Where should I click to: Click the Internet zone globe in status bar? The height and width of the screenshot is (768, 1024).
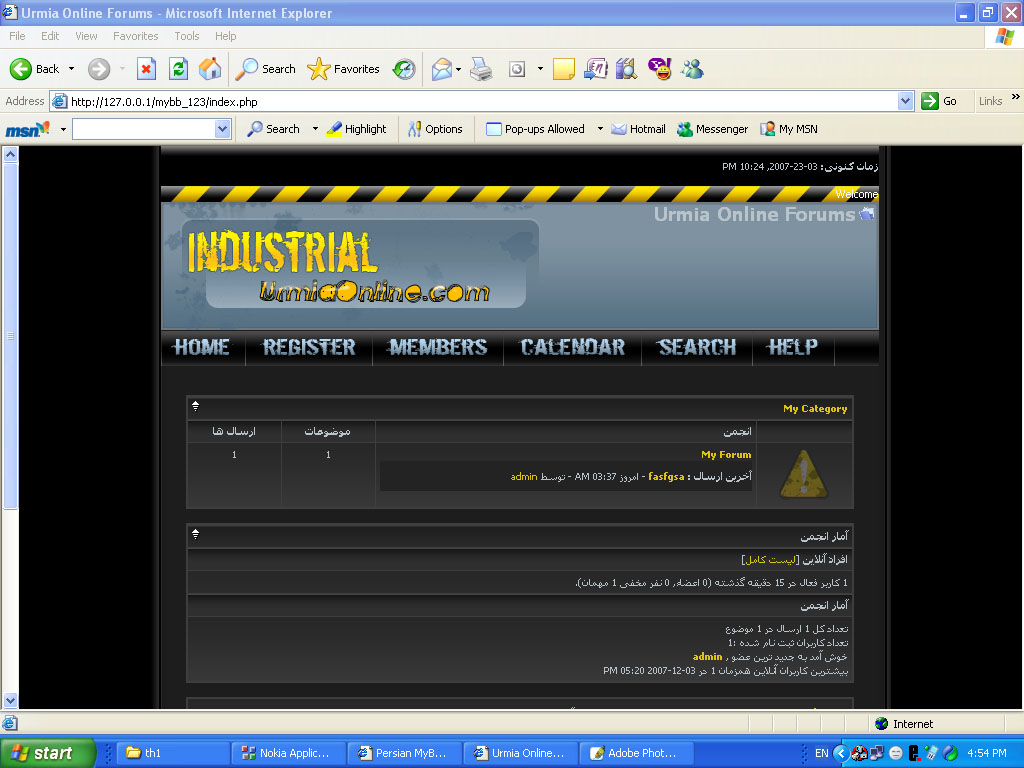point(882,724)
